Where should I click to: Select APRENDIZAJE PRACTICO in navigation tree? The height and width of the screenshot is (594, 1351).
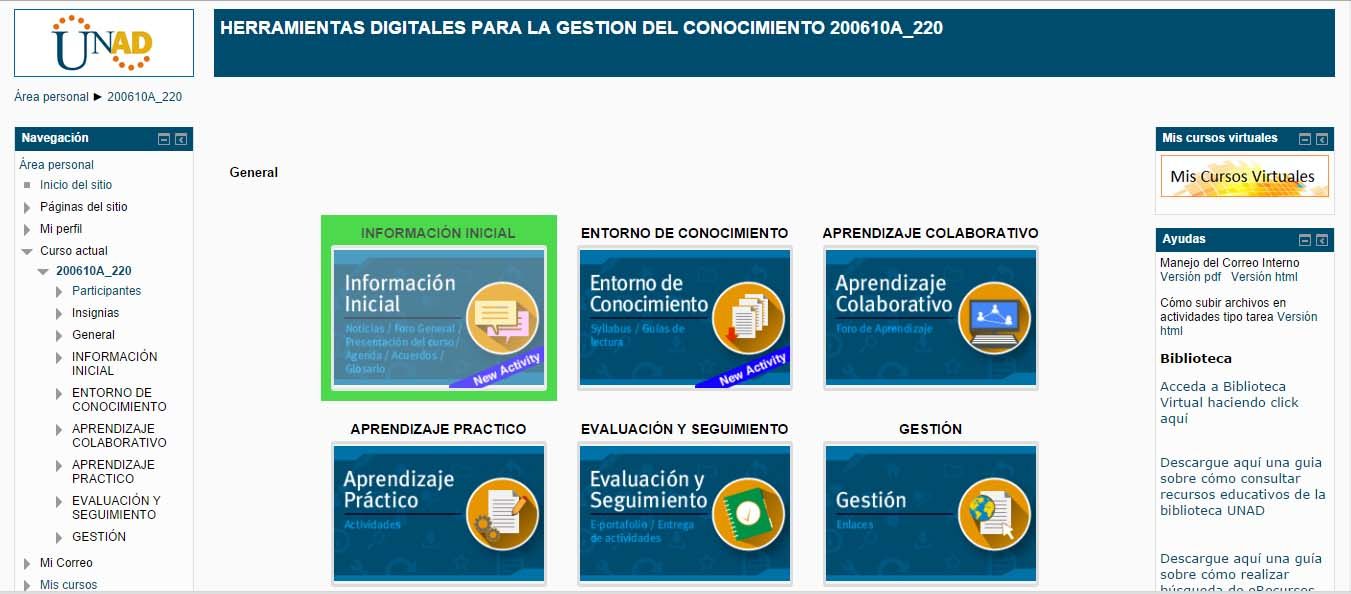[x=113, y=472]
